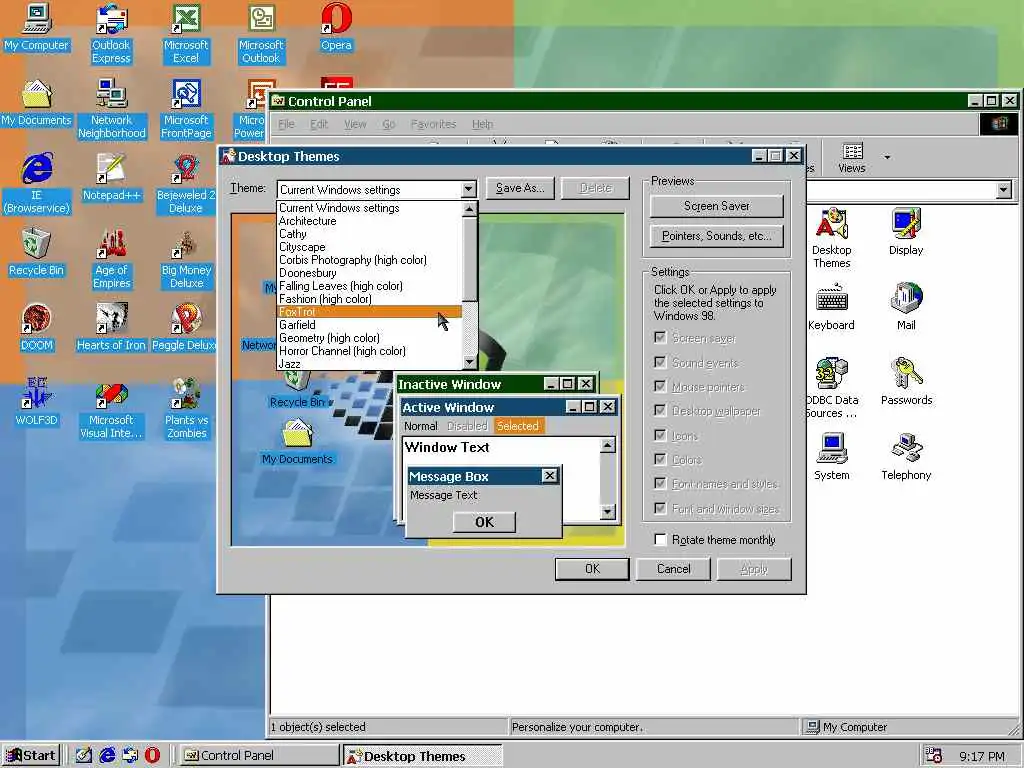Image resolution: width=1024 pixels, height=768 pixels.
Task: Toggle the Mouse pointers checkbox
Action: 660,386
